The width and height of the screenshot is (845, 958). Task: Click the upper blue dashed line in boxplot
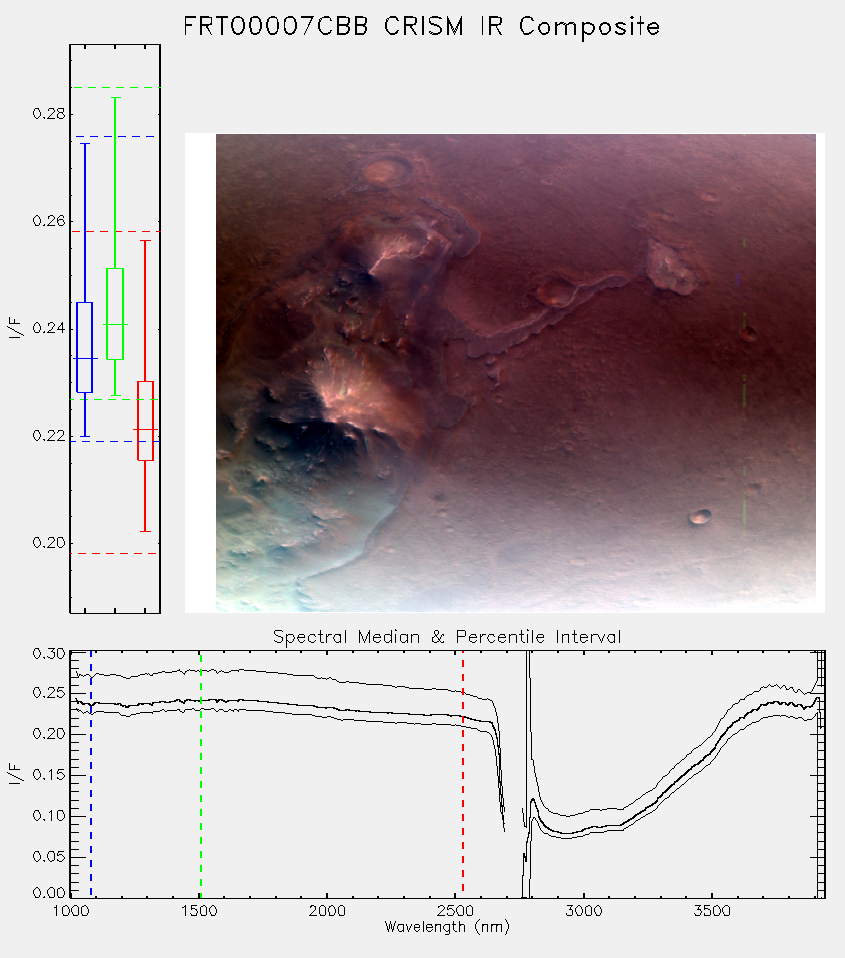pos(115,137)
